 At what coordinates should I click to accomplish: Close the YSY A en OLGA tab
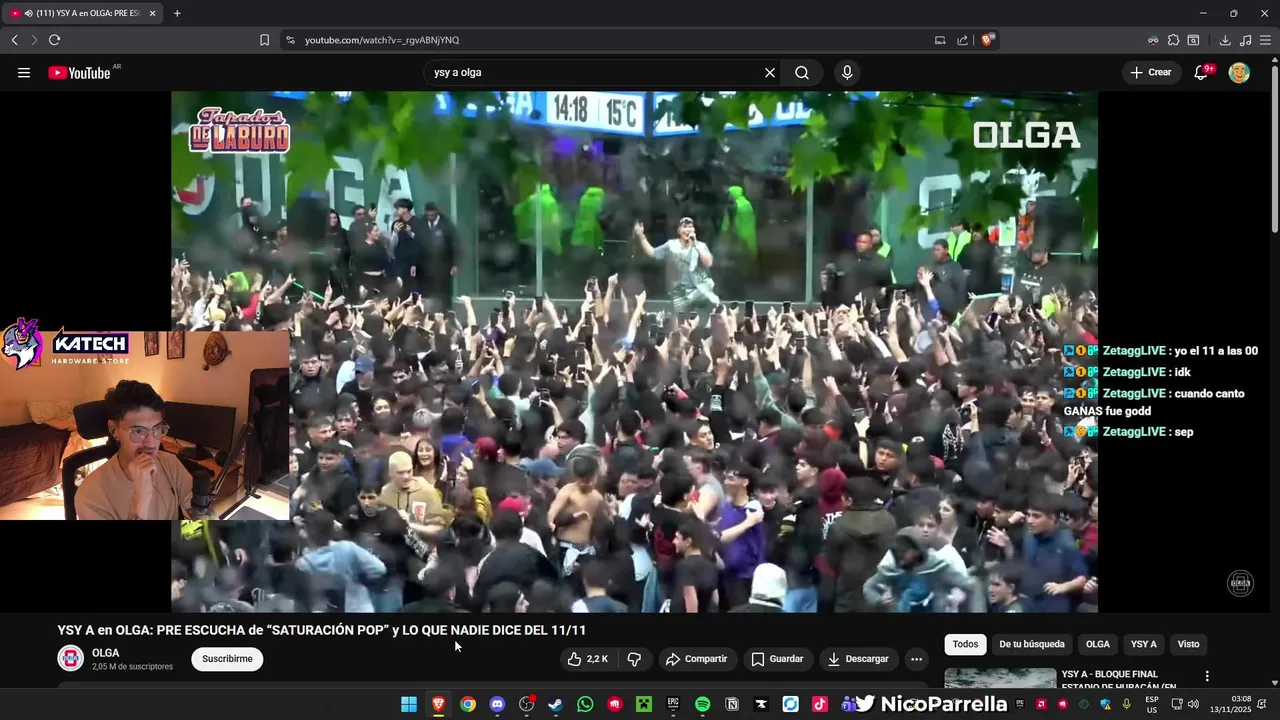point(152,14)
